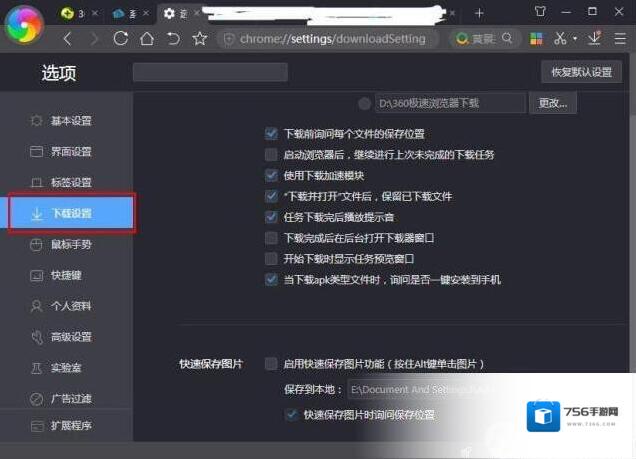The height and width of the screenshot is (459, 636).
Task: Click the settings search field
Action: coord(210,72)
